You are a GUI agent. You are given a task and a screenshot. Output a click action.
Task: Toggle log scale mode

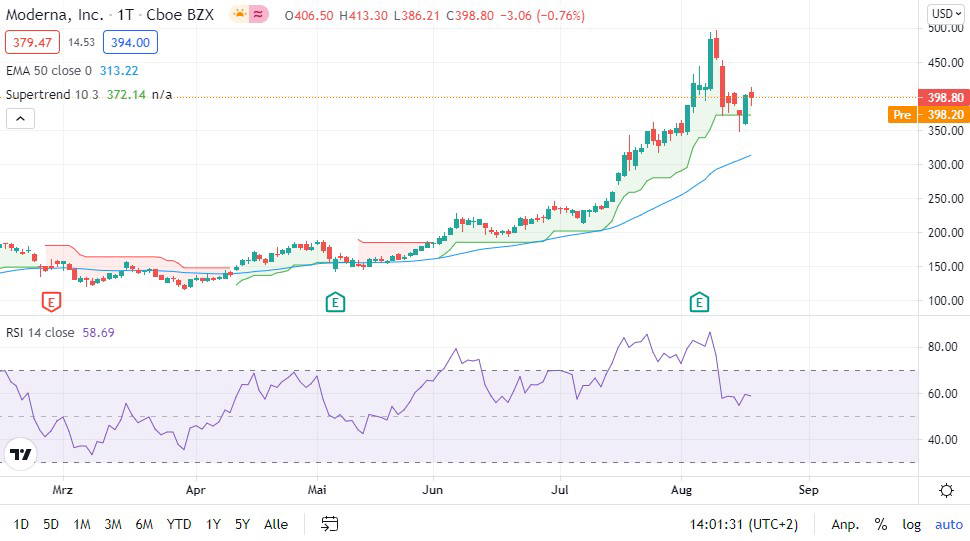pyautogui.click(x=911, y=524)
